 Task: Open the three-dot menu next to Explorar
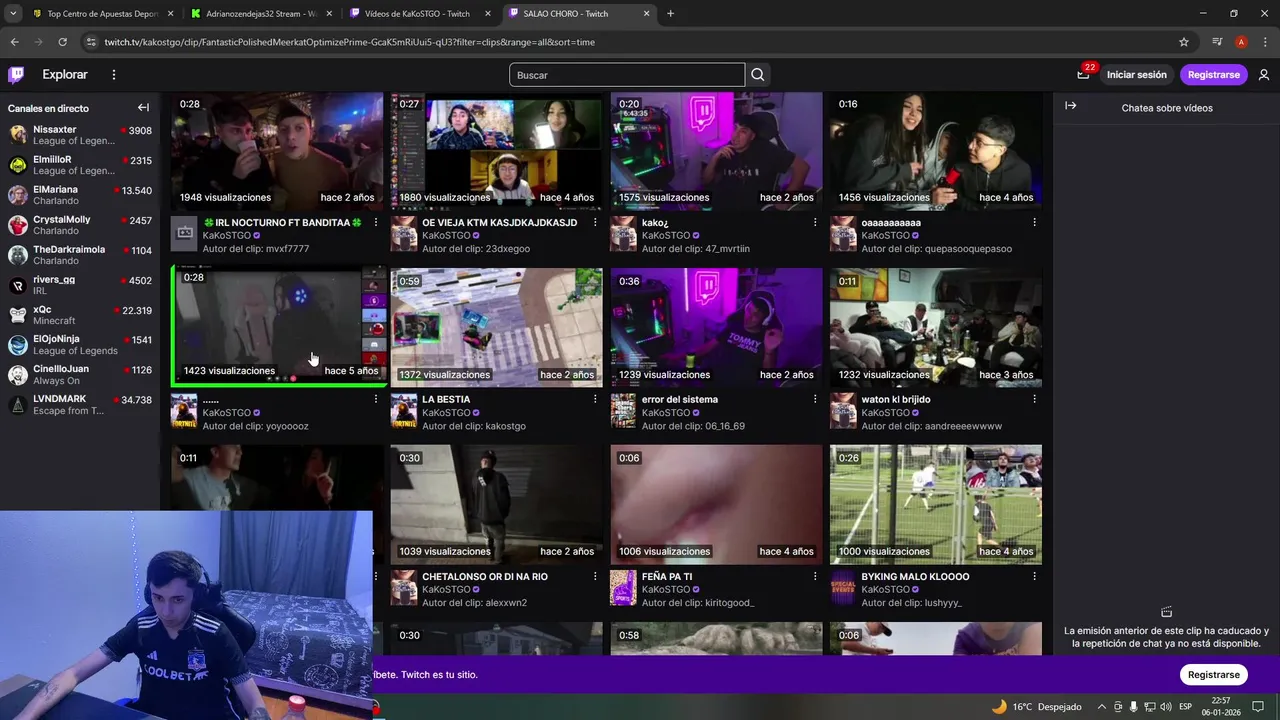[x=114, y=74]
